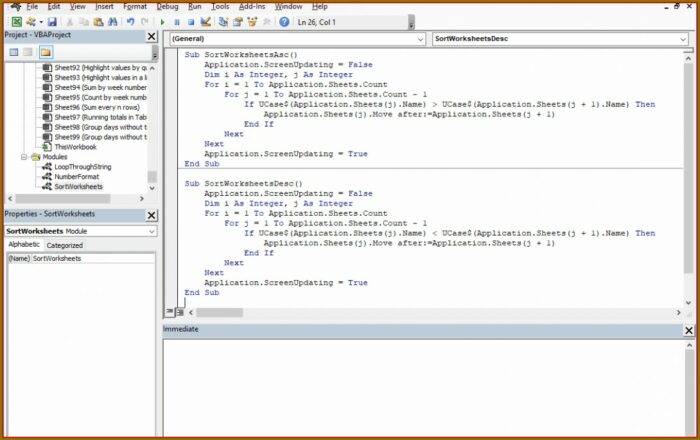Click the Redo arrow icon
Image resolution: width=700 pixels, height=440 pixels.
point(145,22)
